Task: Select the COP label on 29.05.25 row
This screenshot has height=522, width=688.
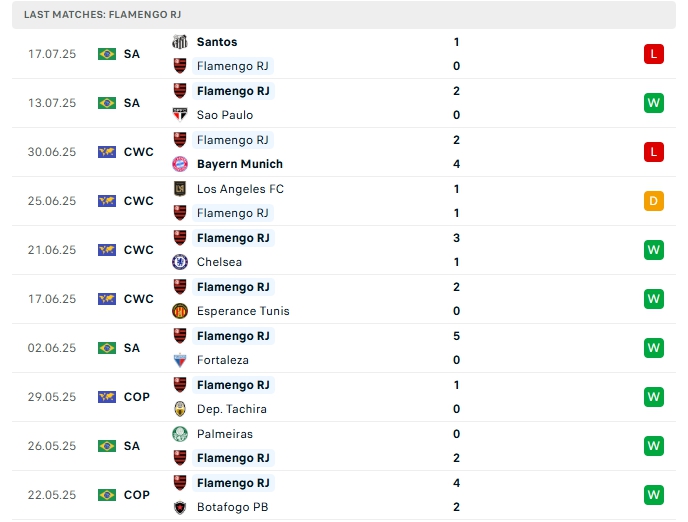Action: tap(137, 397)
